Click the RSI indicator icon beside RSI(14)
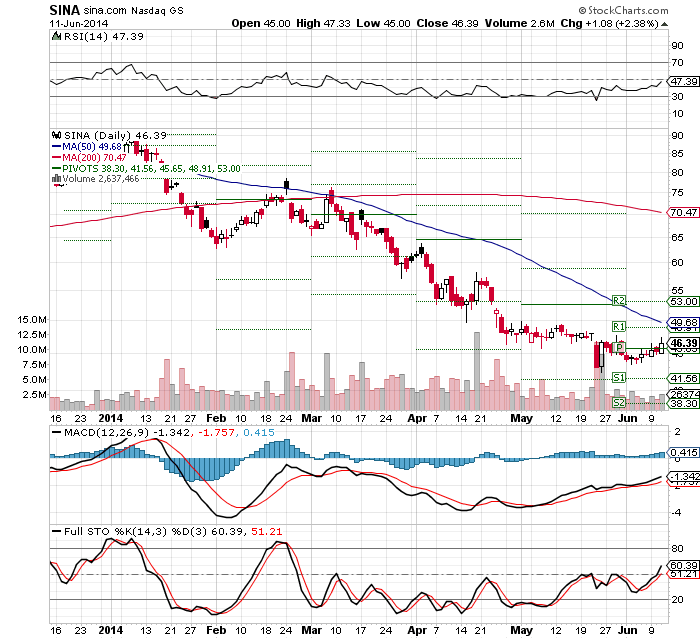Viewport: 700px width, 639px height. [56, 36]
